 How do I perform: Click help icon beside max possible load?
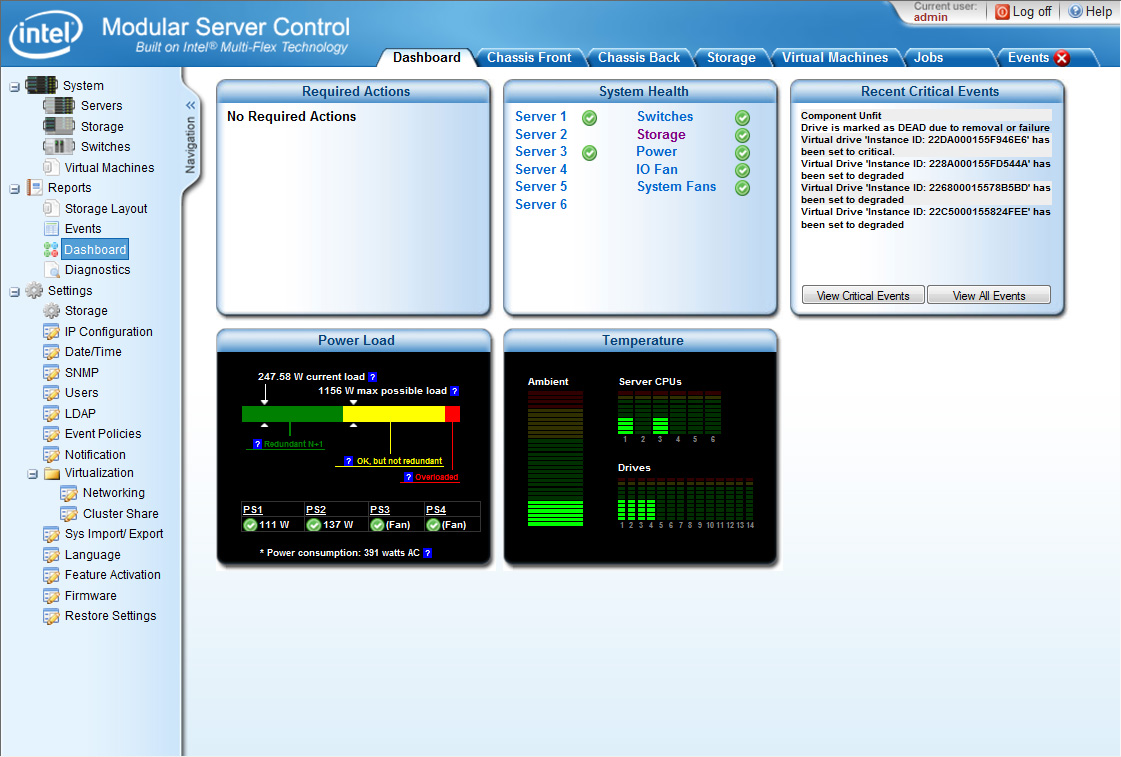point(455,391)
